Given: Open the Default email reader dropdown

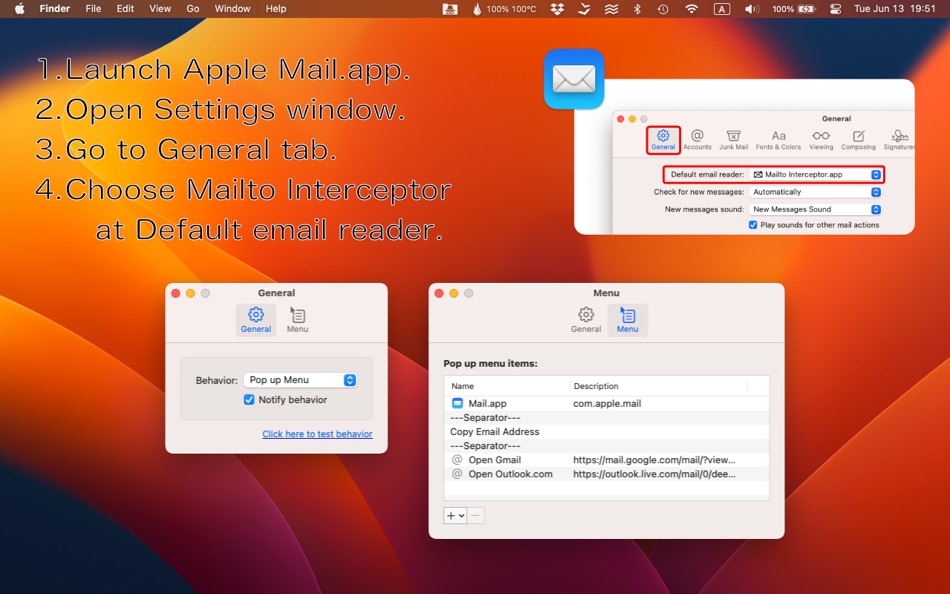Looking at the screenshot, I should (x=815, y=175).
